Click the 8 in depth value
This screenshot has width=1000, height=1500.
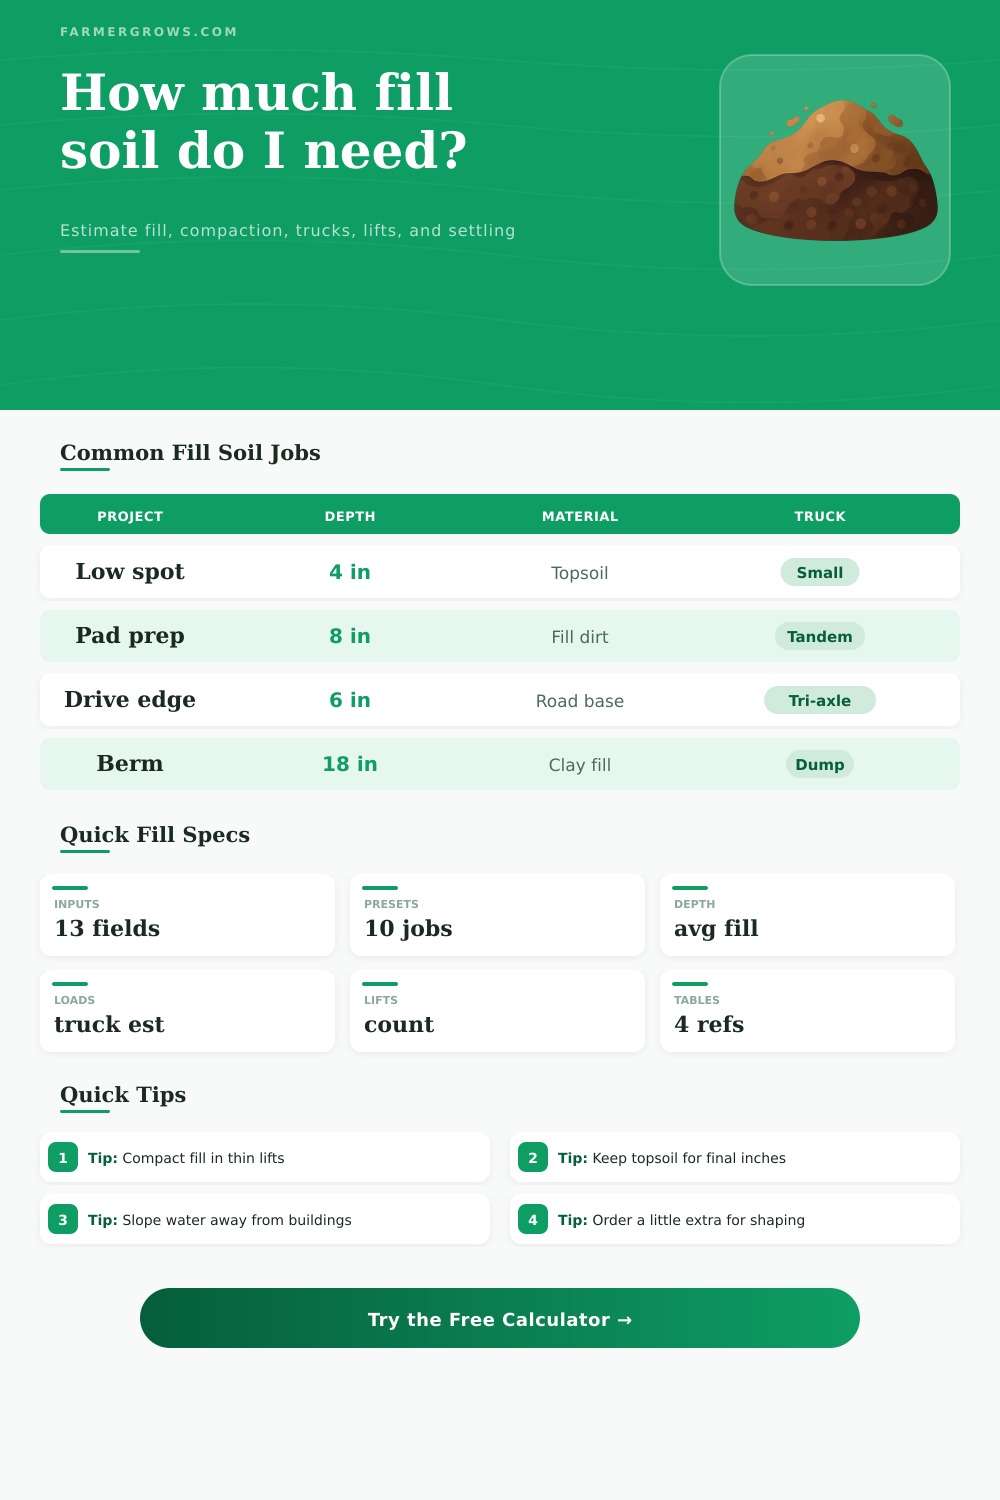350,636
